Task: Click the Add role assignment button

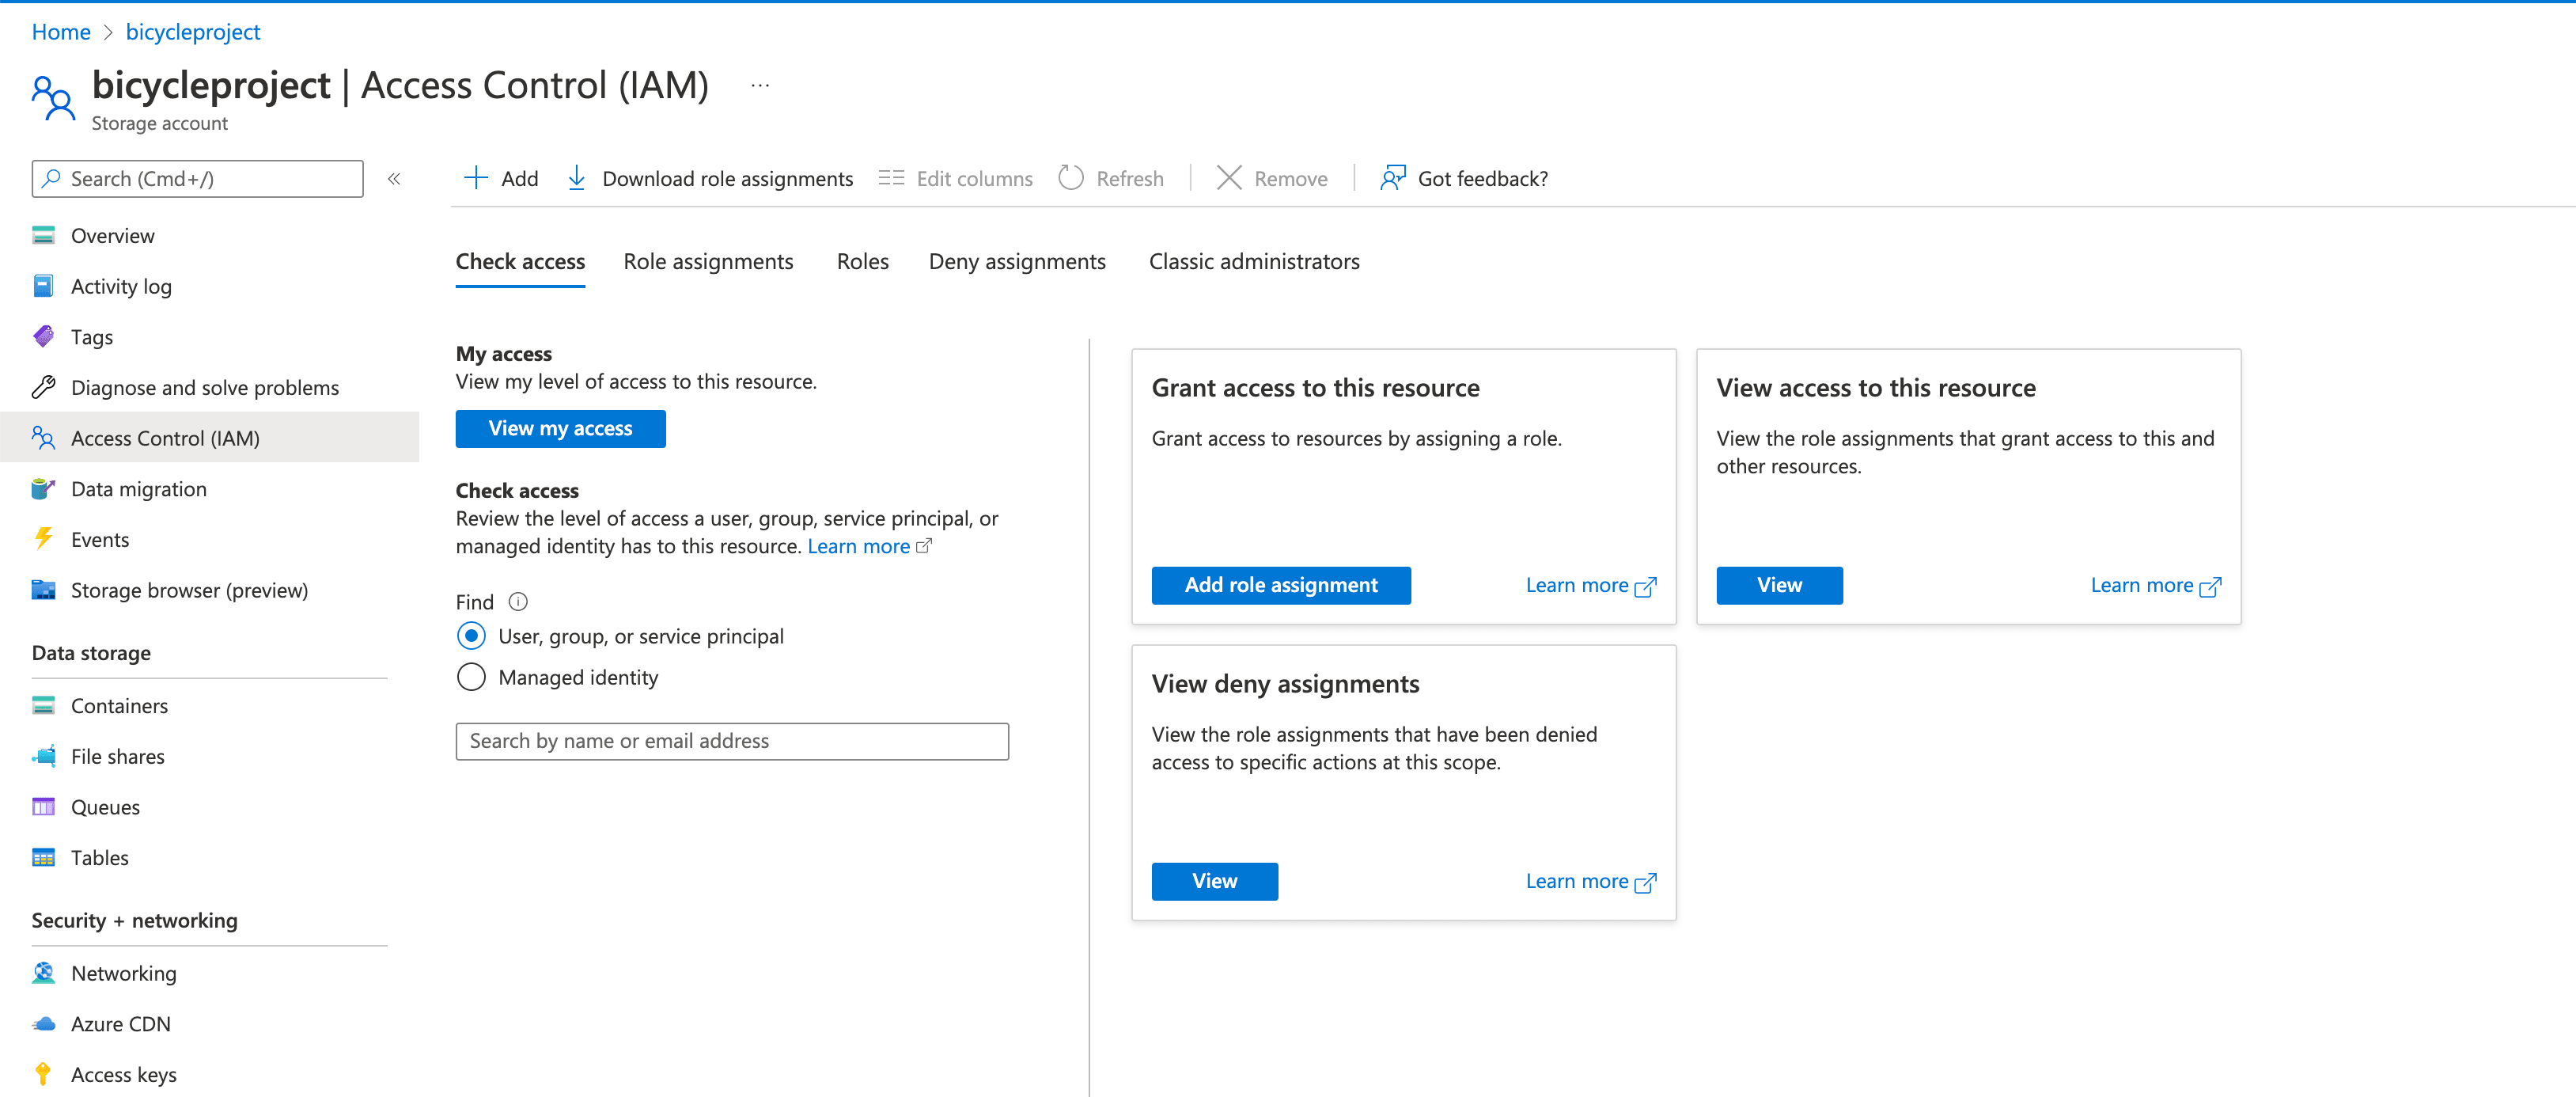Action: pos(1280,586)
